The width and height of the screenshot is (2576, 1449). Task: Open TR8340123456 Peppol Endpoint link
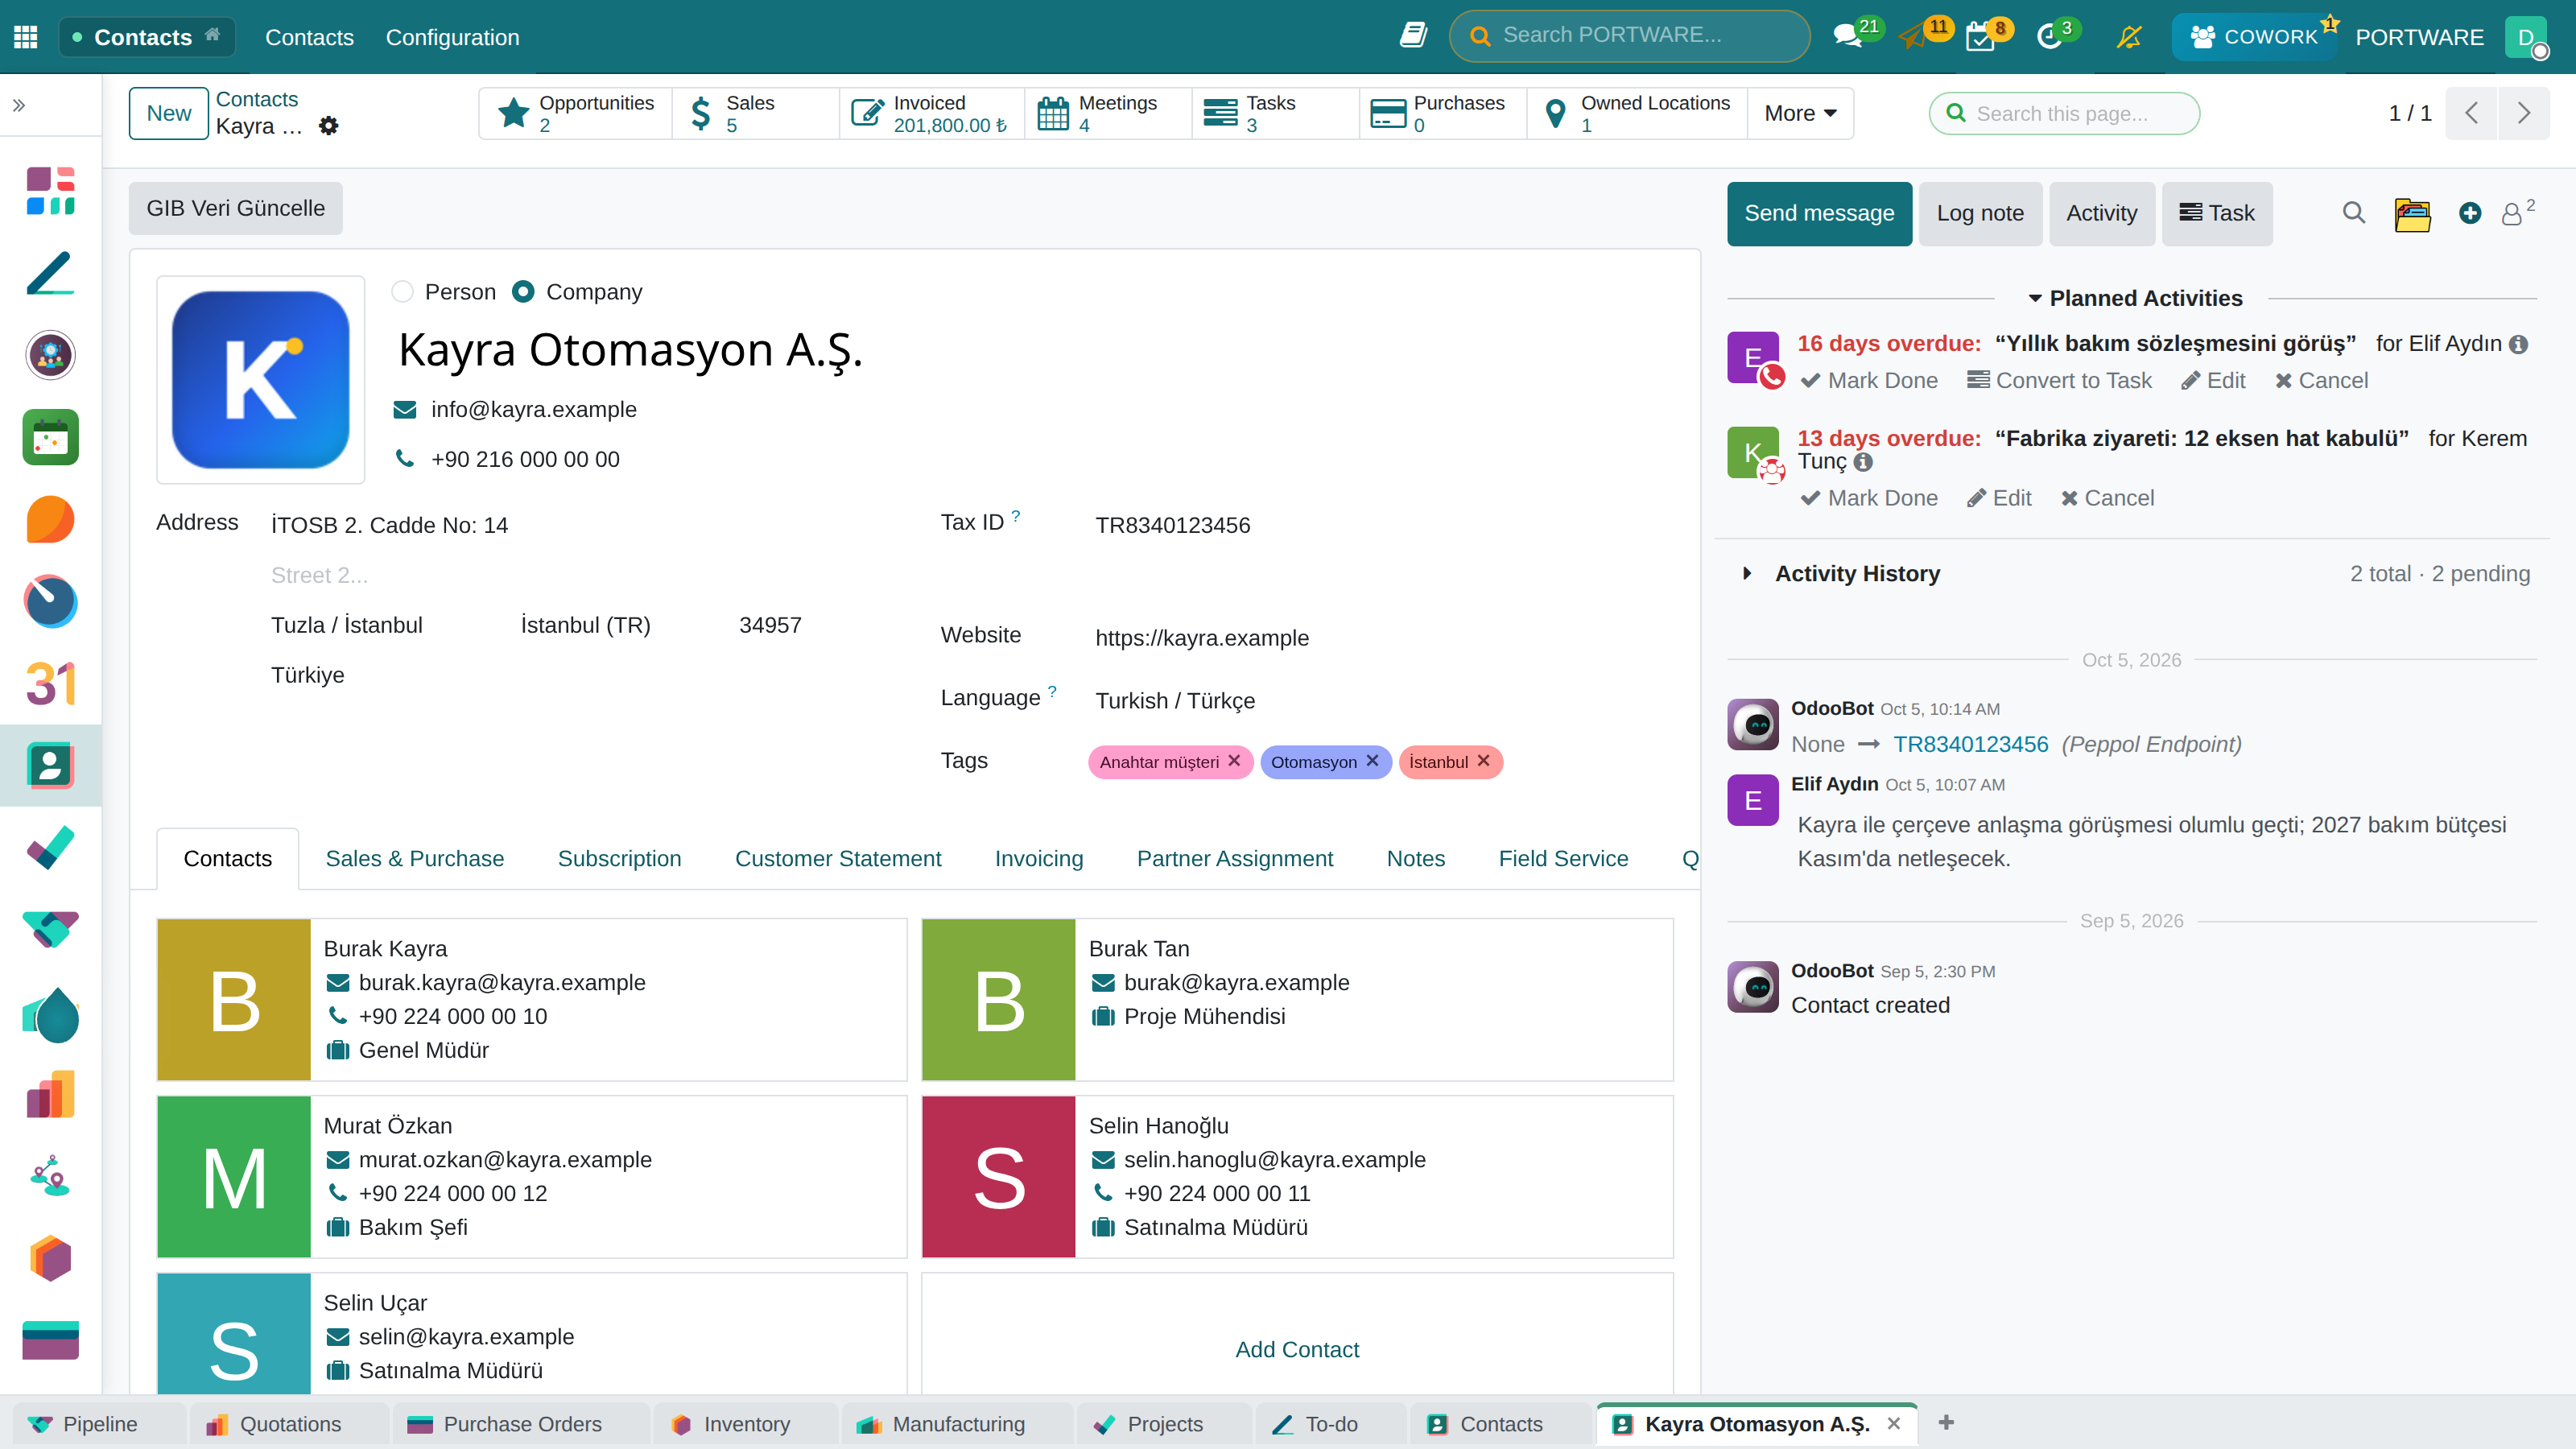(x=1970, y=745)
